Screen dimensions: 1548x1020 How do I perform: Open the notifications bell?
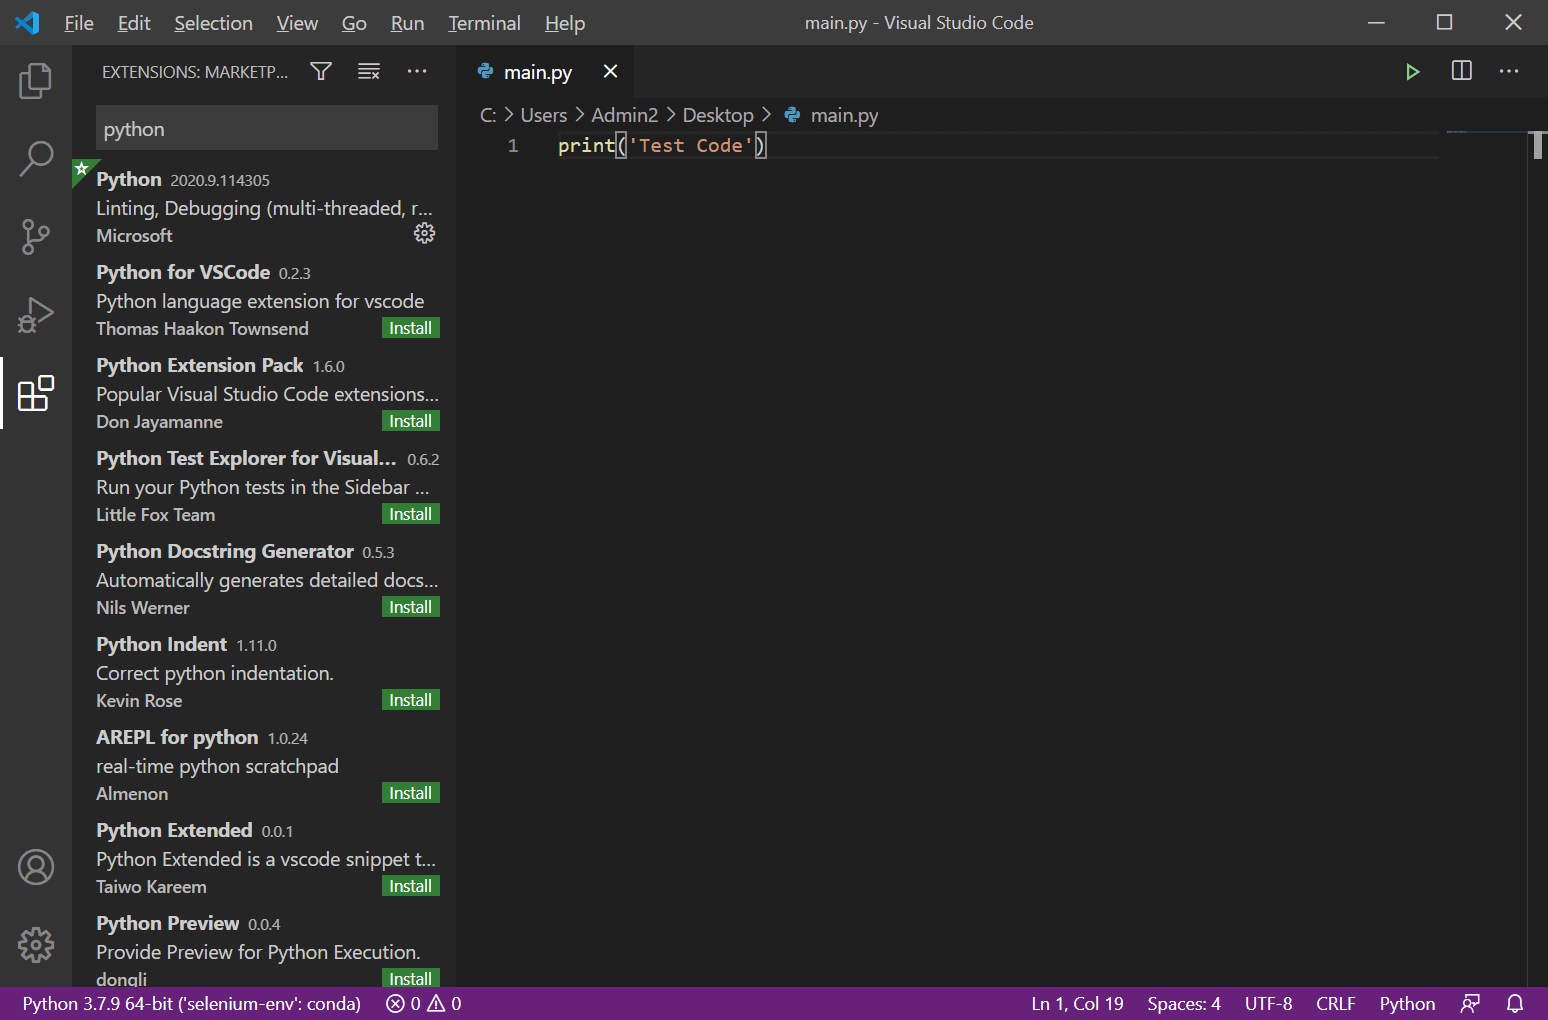click(1515, 1003)
